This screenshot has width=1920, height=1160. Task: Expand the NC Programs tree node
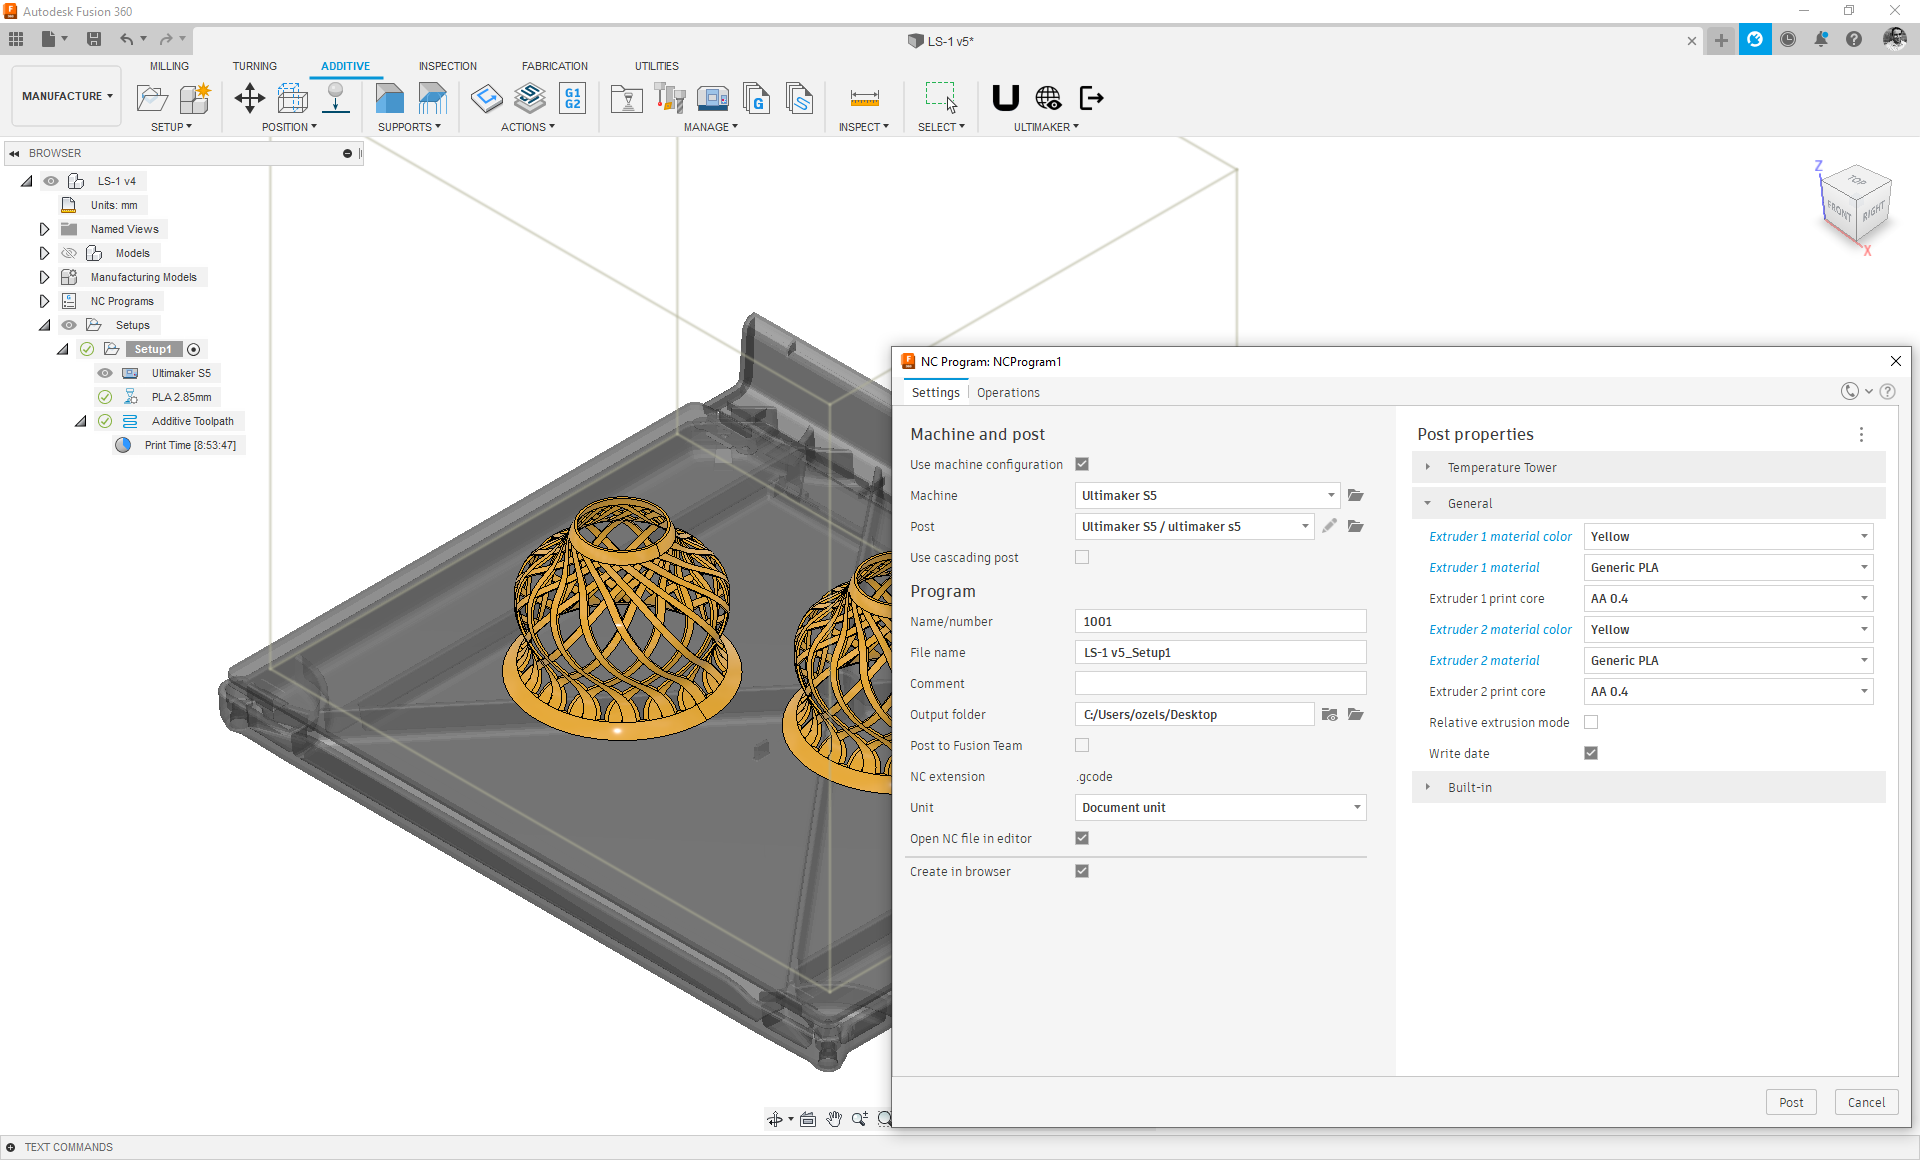[44, 301]
